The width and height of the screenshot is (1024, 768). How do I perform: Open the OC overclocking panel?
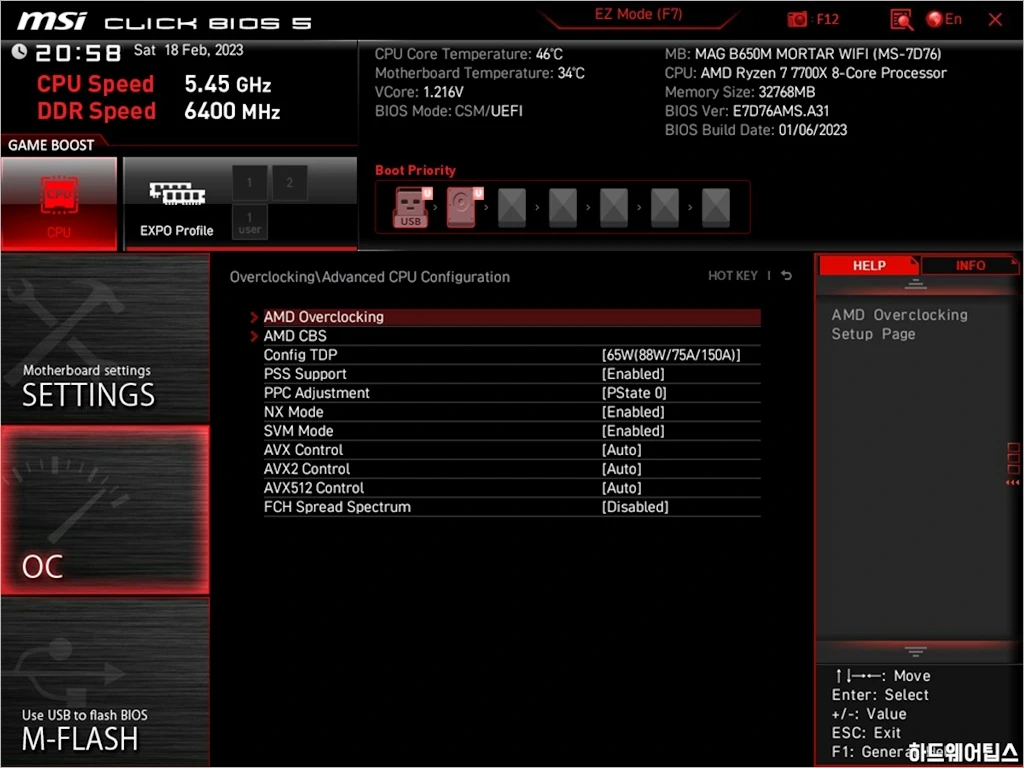105,510
